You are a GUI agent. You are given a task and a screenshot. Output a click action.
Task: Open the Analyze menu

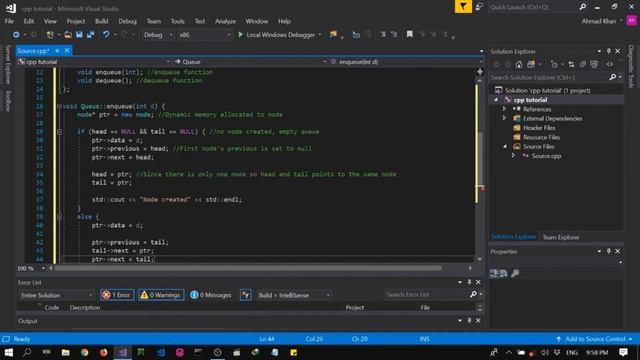[225, 21]
